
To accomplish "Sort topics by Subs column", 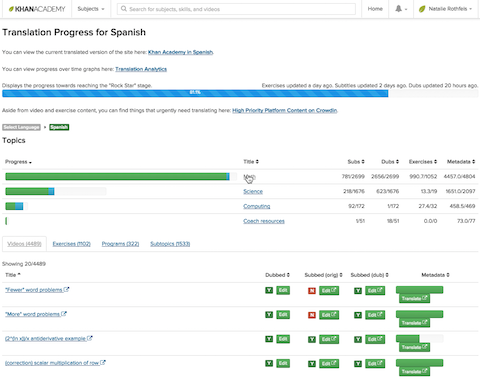I will pos(356,162).
